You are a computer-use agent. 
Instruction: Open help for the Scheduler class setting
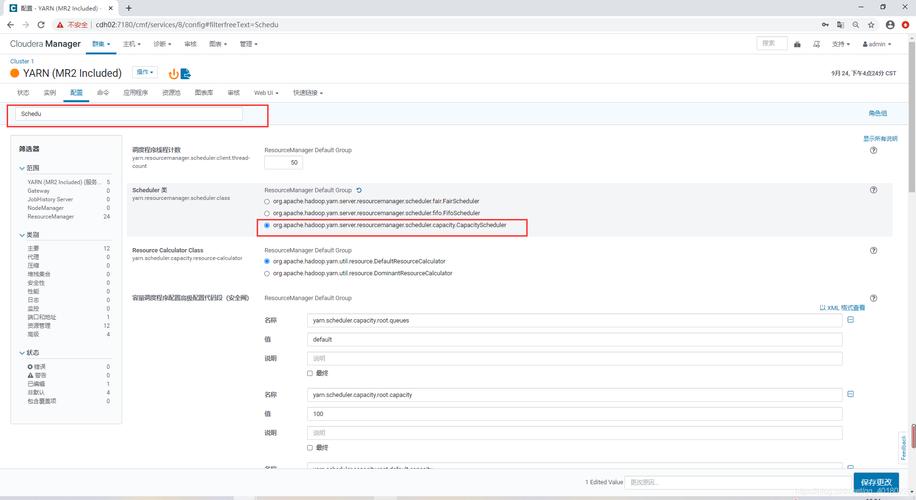pyautogui.click(x=873, y=190)
